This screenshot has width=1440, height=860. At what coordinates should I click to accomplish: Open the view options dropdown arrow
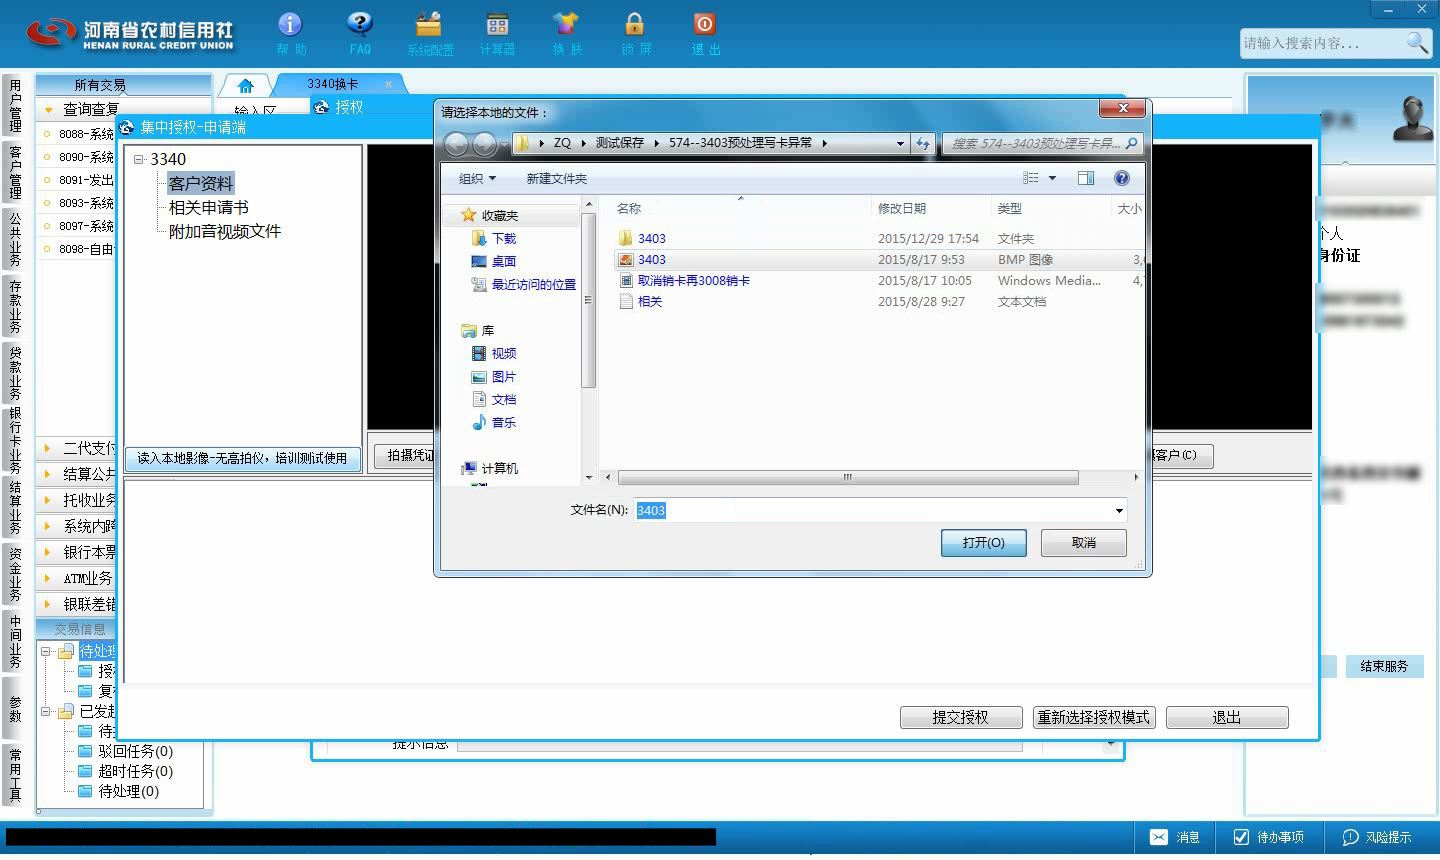pos(1052,178)
